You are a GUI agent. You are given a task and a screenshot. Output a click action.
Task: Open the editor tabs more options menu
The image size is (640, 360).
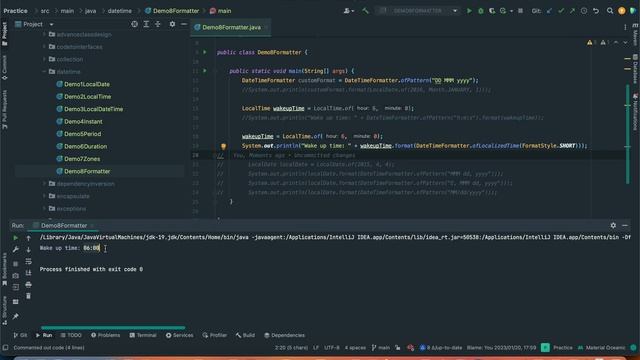(x=625, y=27)
